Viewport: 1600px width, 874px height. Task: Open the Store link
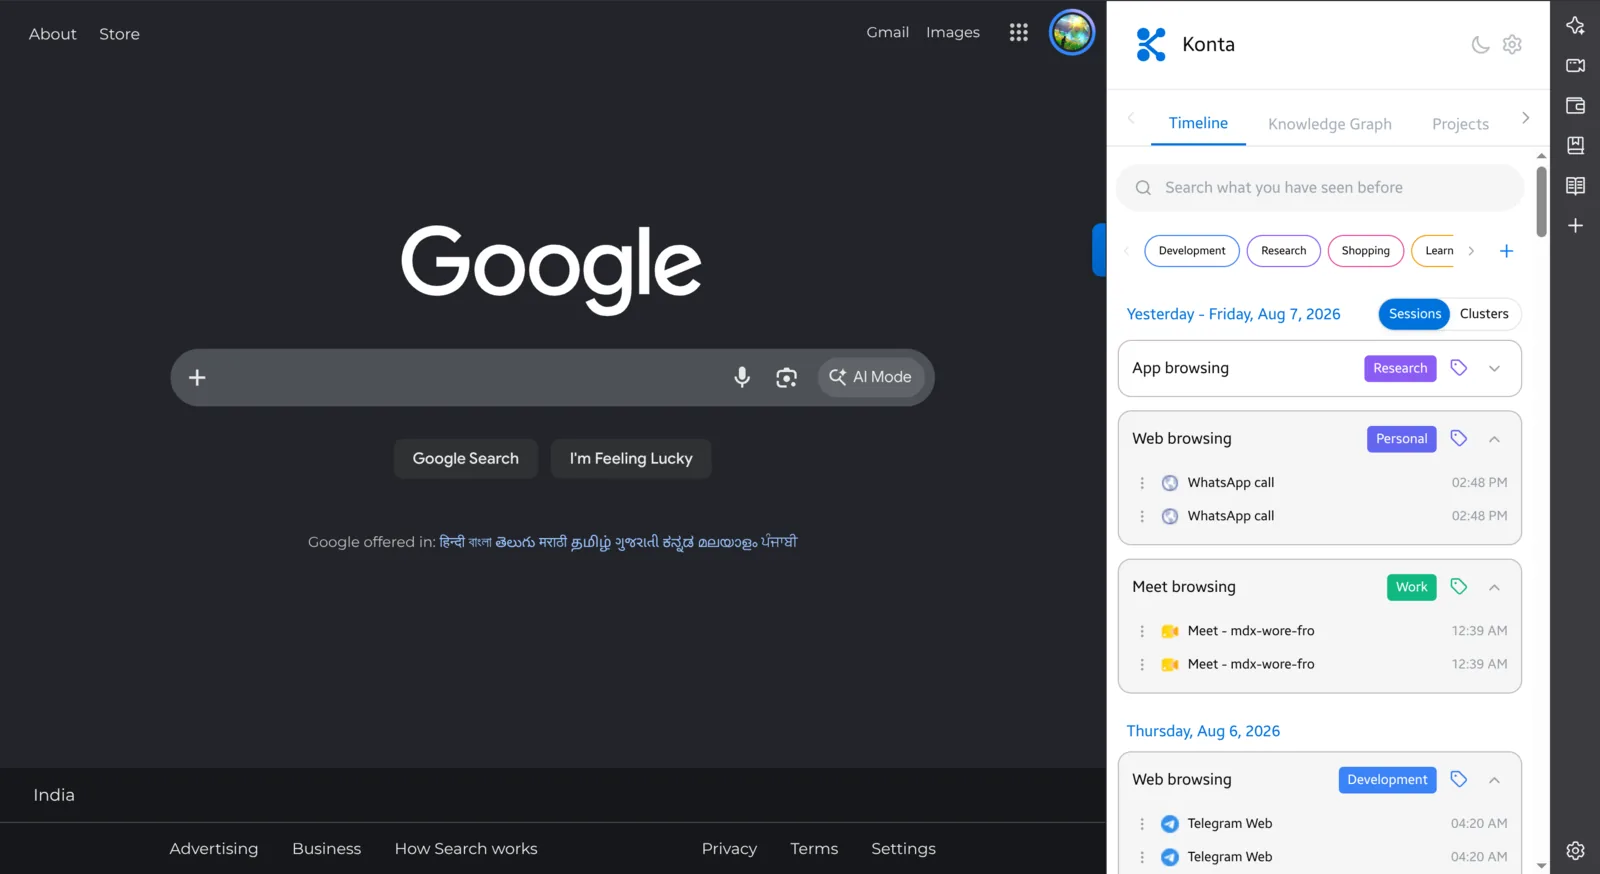[119, 34]
